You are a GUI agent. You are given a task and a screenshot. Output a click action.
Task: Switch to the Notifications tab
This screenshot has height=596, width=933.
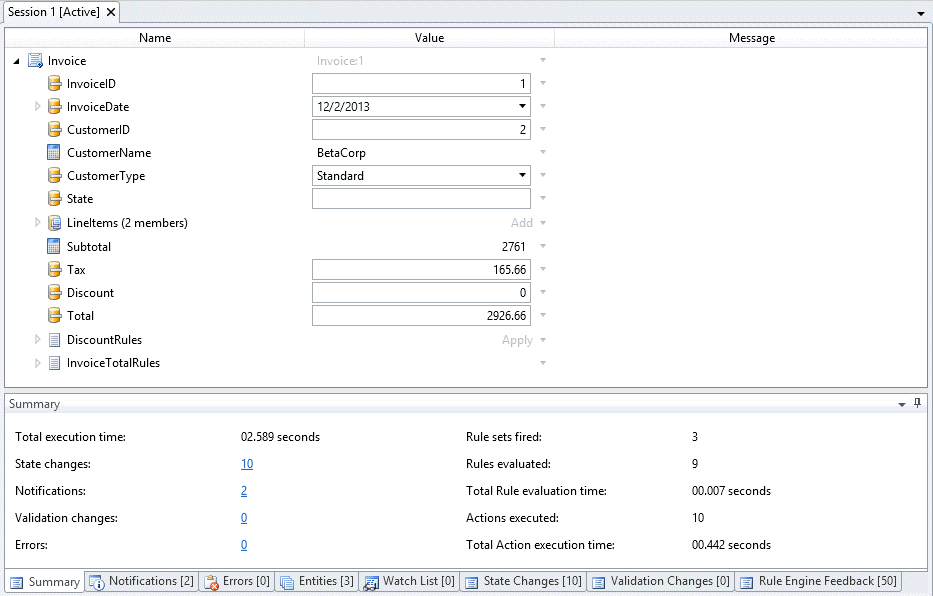coord(141,581)
